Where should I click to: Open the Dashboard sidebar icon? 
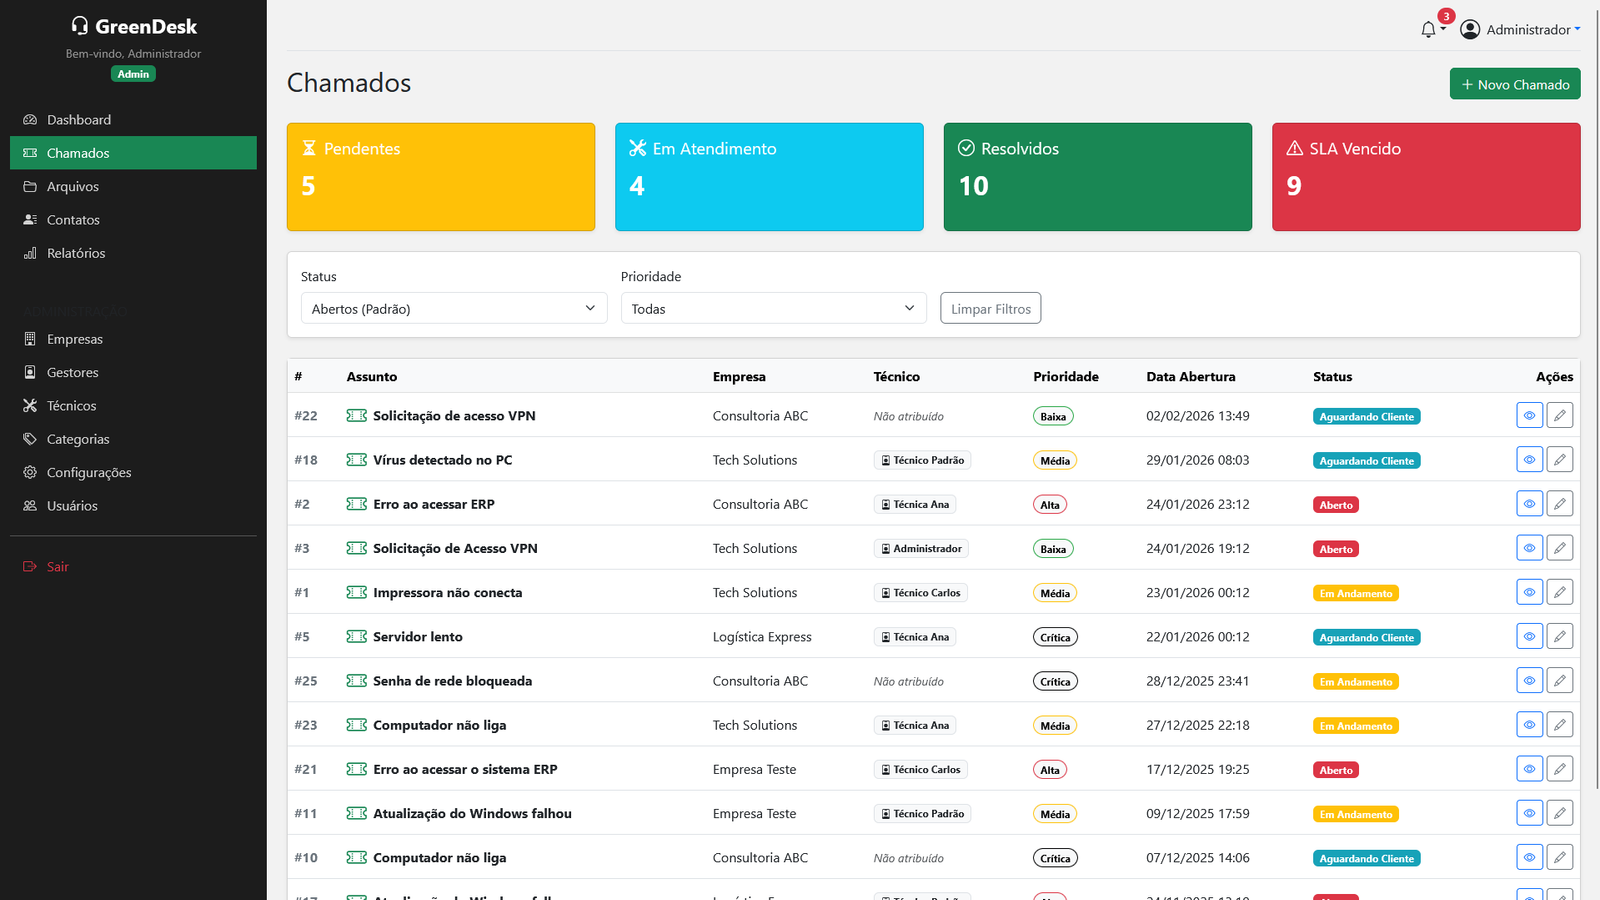tap(30, 119)
